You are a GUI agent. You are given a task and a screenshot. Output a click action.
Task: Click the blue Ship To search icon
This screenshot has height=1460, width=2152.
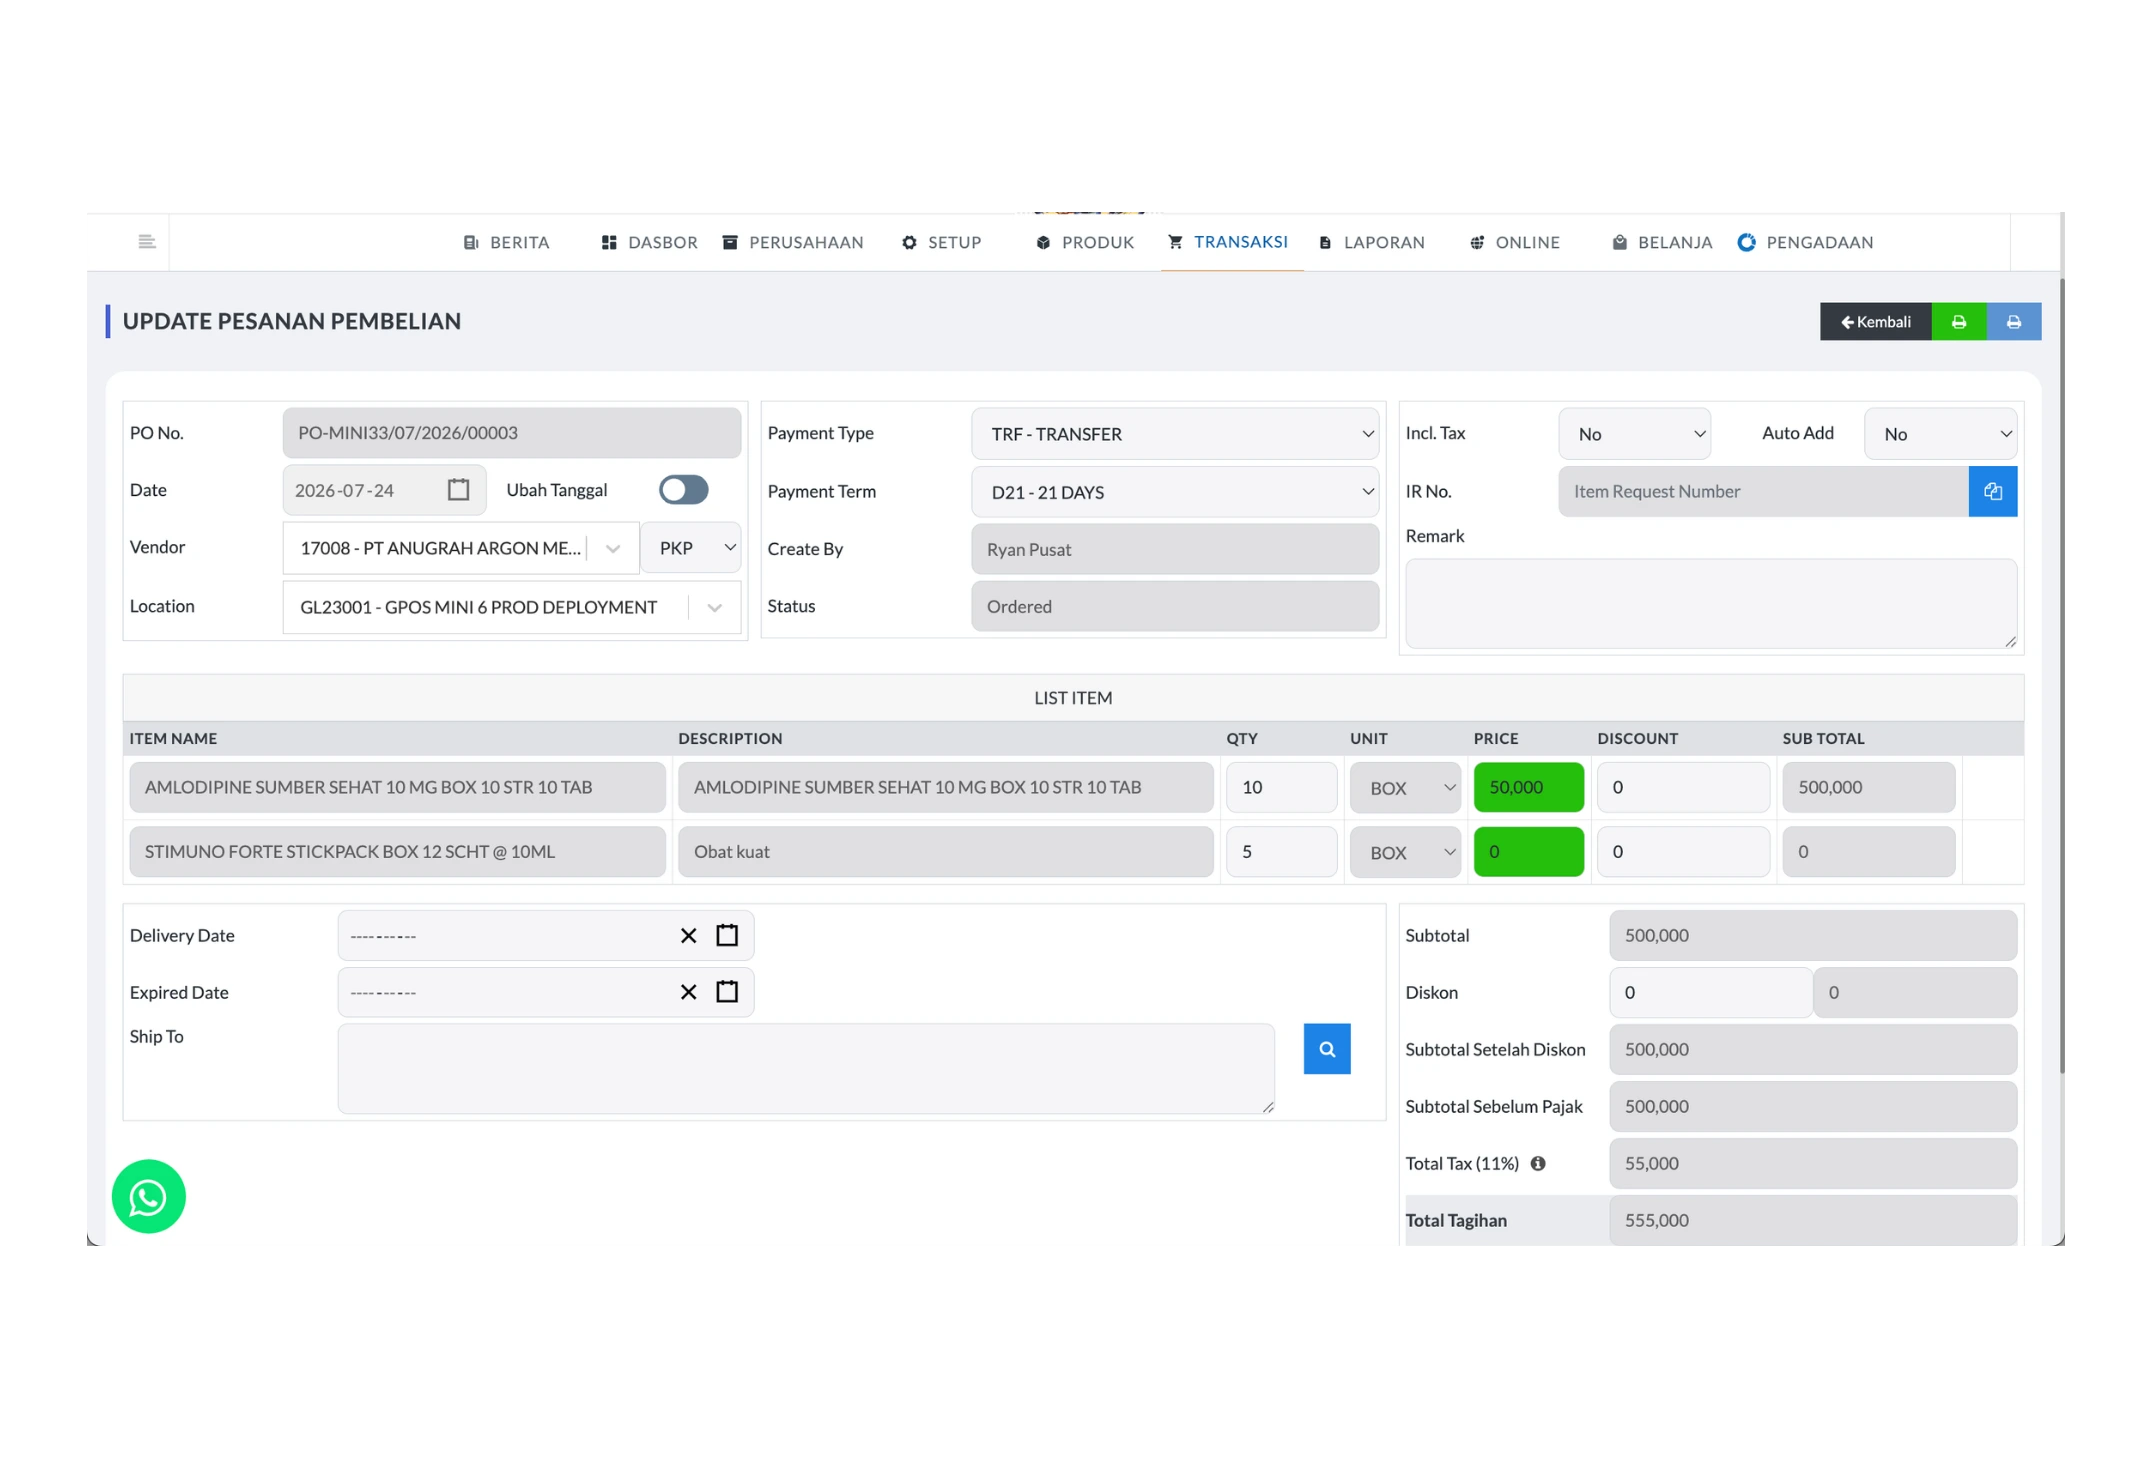point(1326,1048)
